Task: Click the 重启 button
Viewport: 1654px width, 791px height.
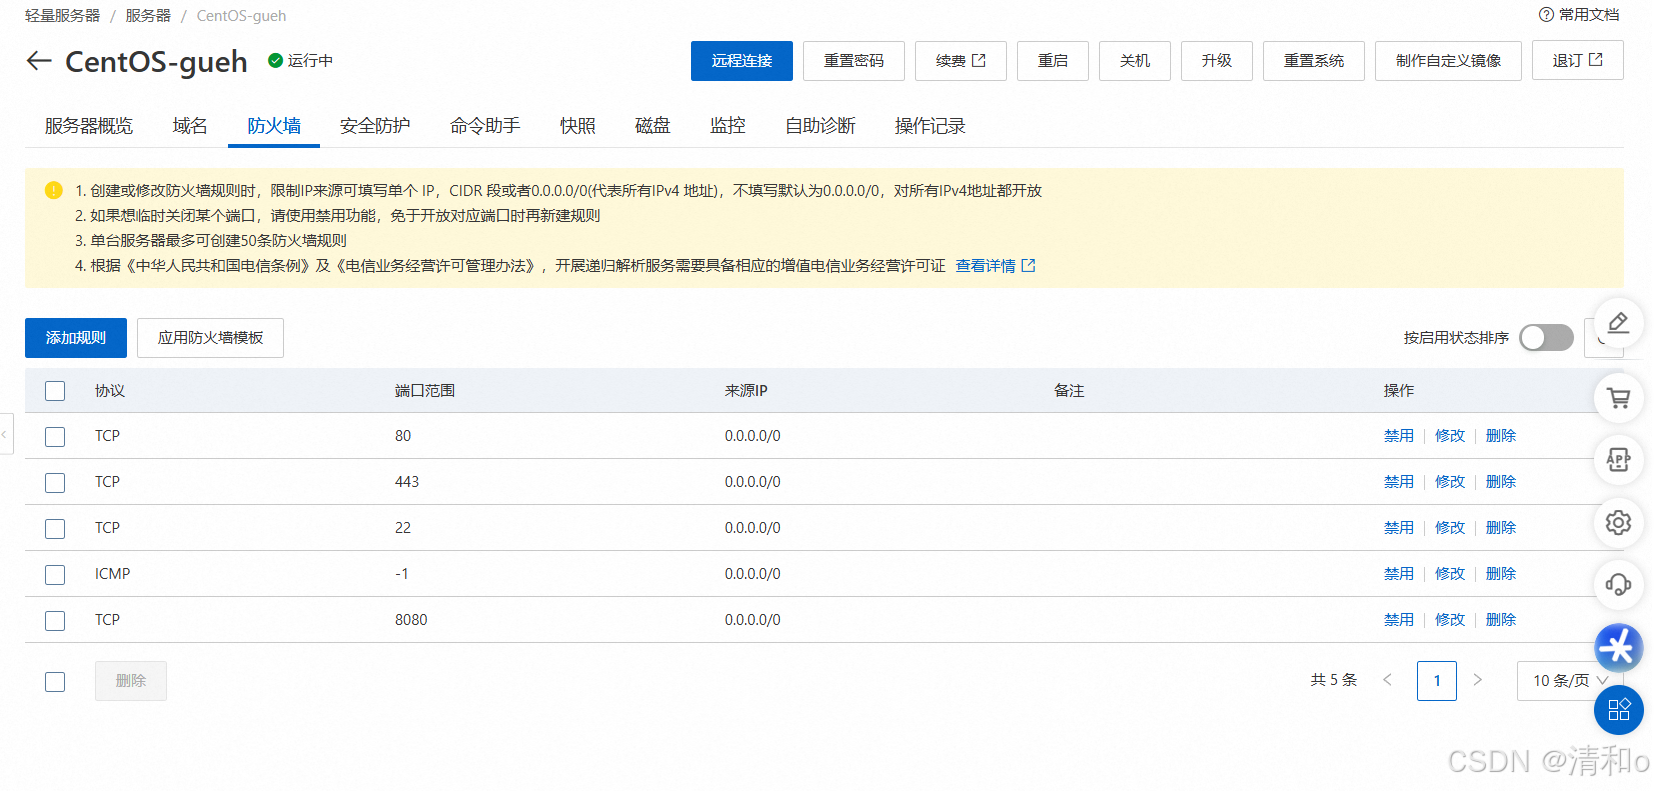Action: click(x=1053, y=61)
